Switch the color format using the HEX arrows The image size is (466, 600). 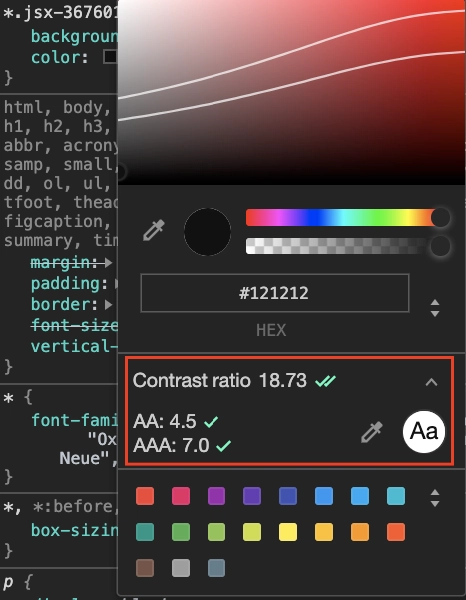click(435, 308)
